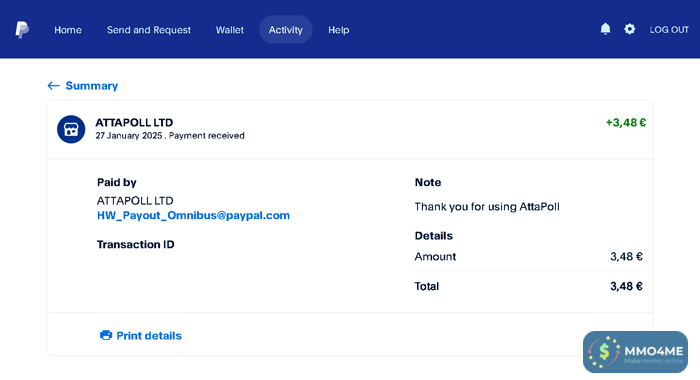The width and height of the screenshot is (700, 380).
Task: Click the date 27 January 2025
Action: [129, 136]
